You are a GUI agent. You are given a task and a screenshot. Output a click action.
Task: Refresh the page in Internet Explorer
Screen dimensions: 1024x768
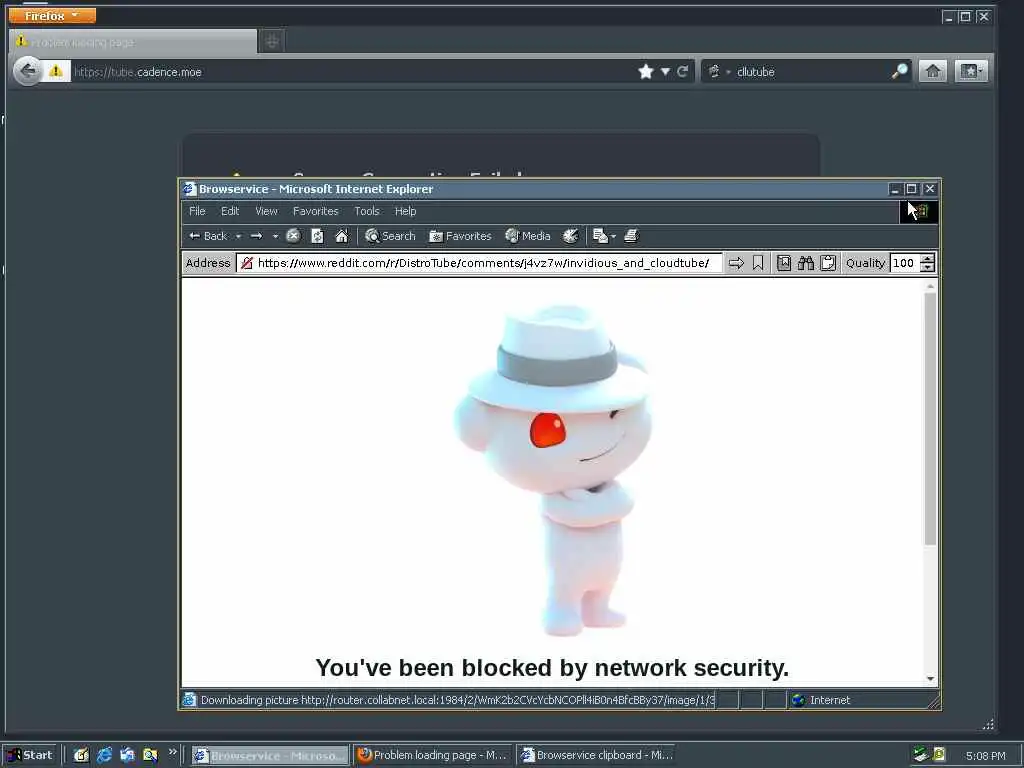pos(317,236)
